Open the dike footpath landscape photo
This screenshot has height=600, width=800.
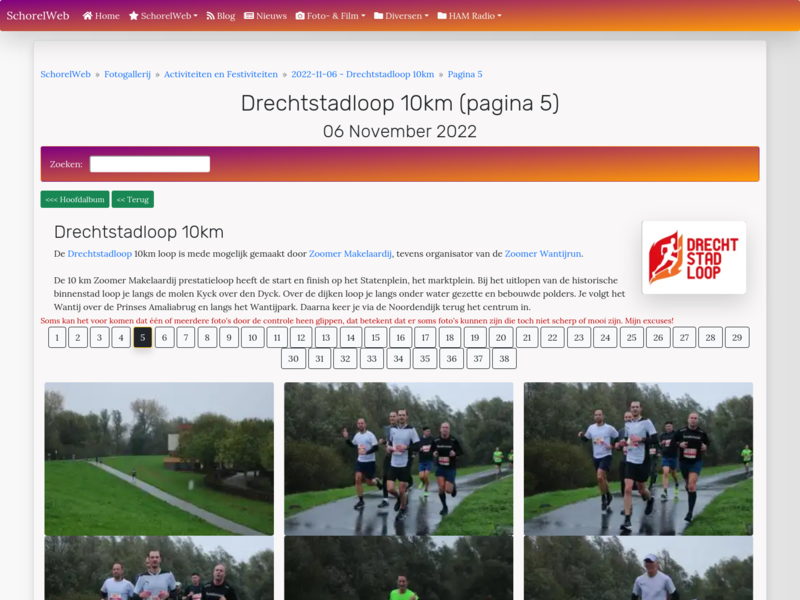(x=159, y=459)
